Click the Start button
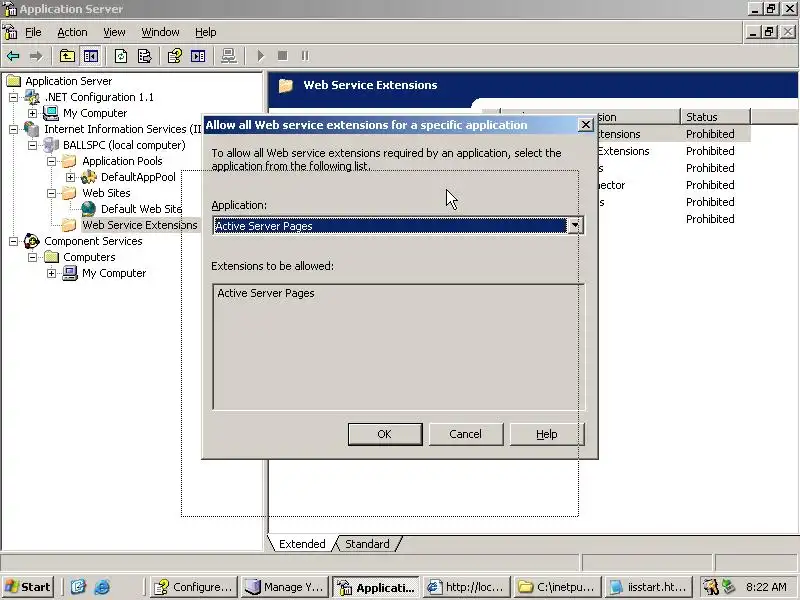Image resolution: width=800 pixels, height=600 pixels. (29, 587)
